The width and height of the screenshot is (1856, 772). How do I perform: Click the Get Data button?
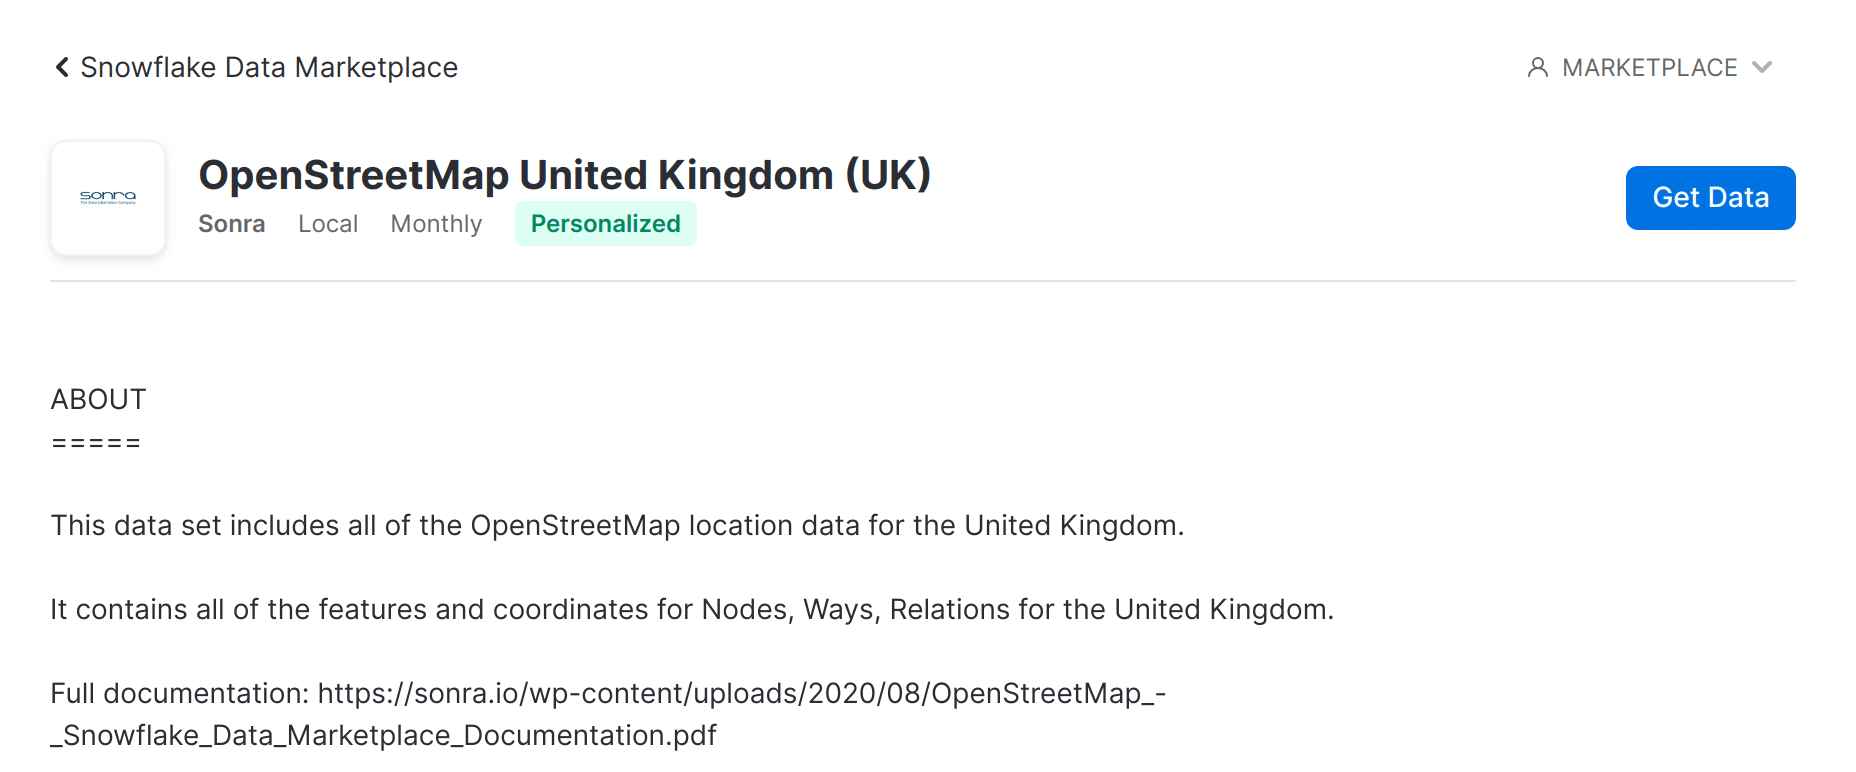click(1710, 198)
